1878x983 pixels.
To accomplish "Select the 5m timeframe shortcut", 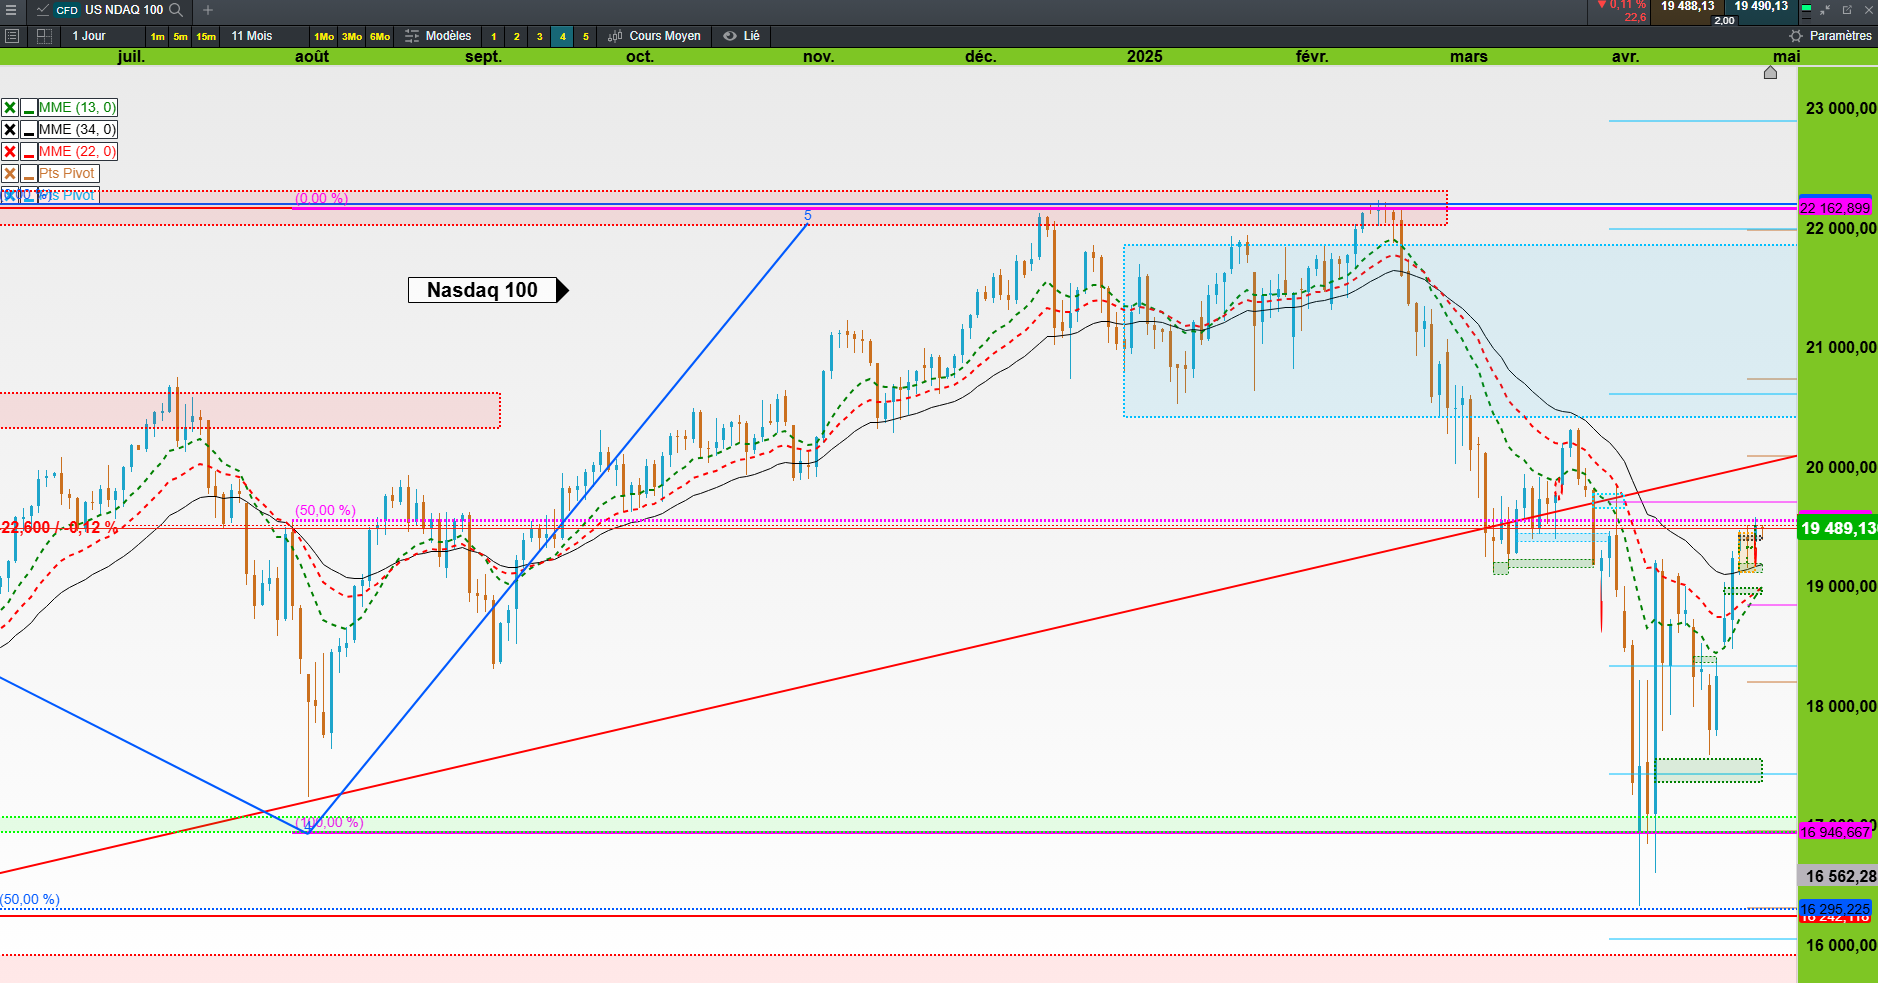I will (180, 37).
